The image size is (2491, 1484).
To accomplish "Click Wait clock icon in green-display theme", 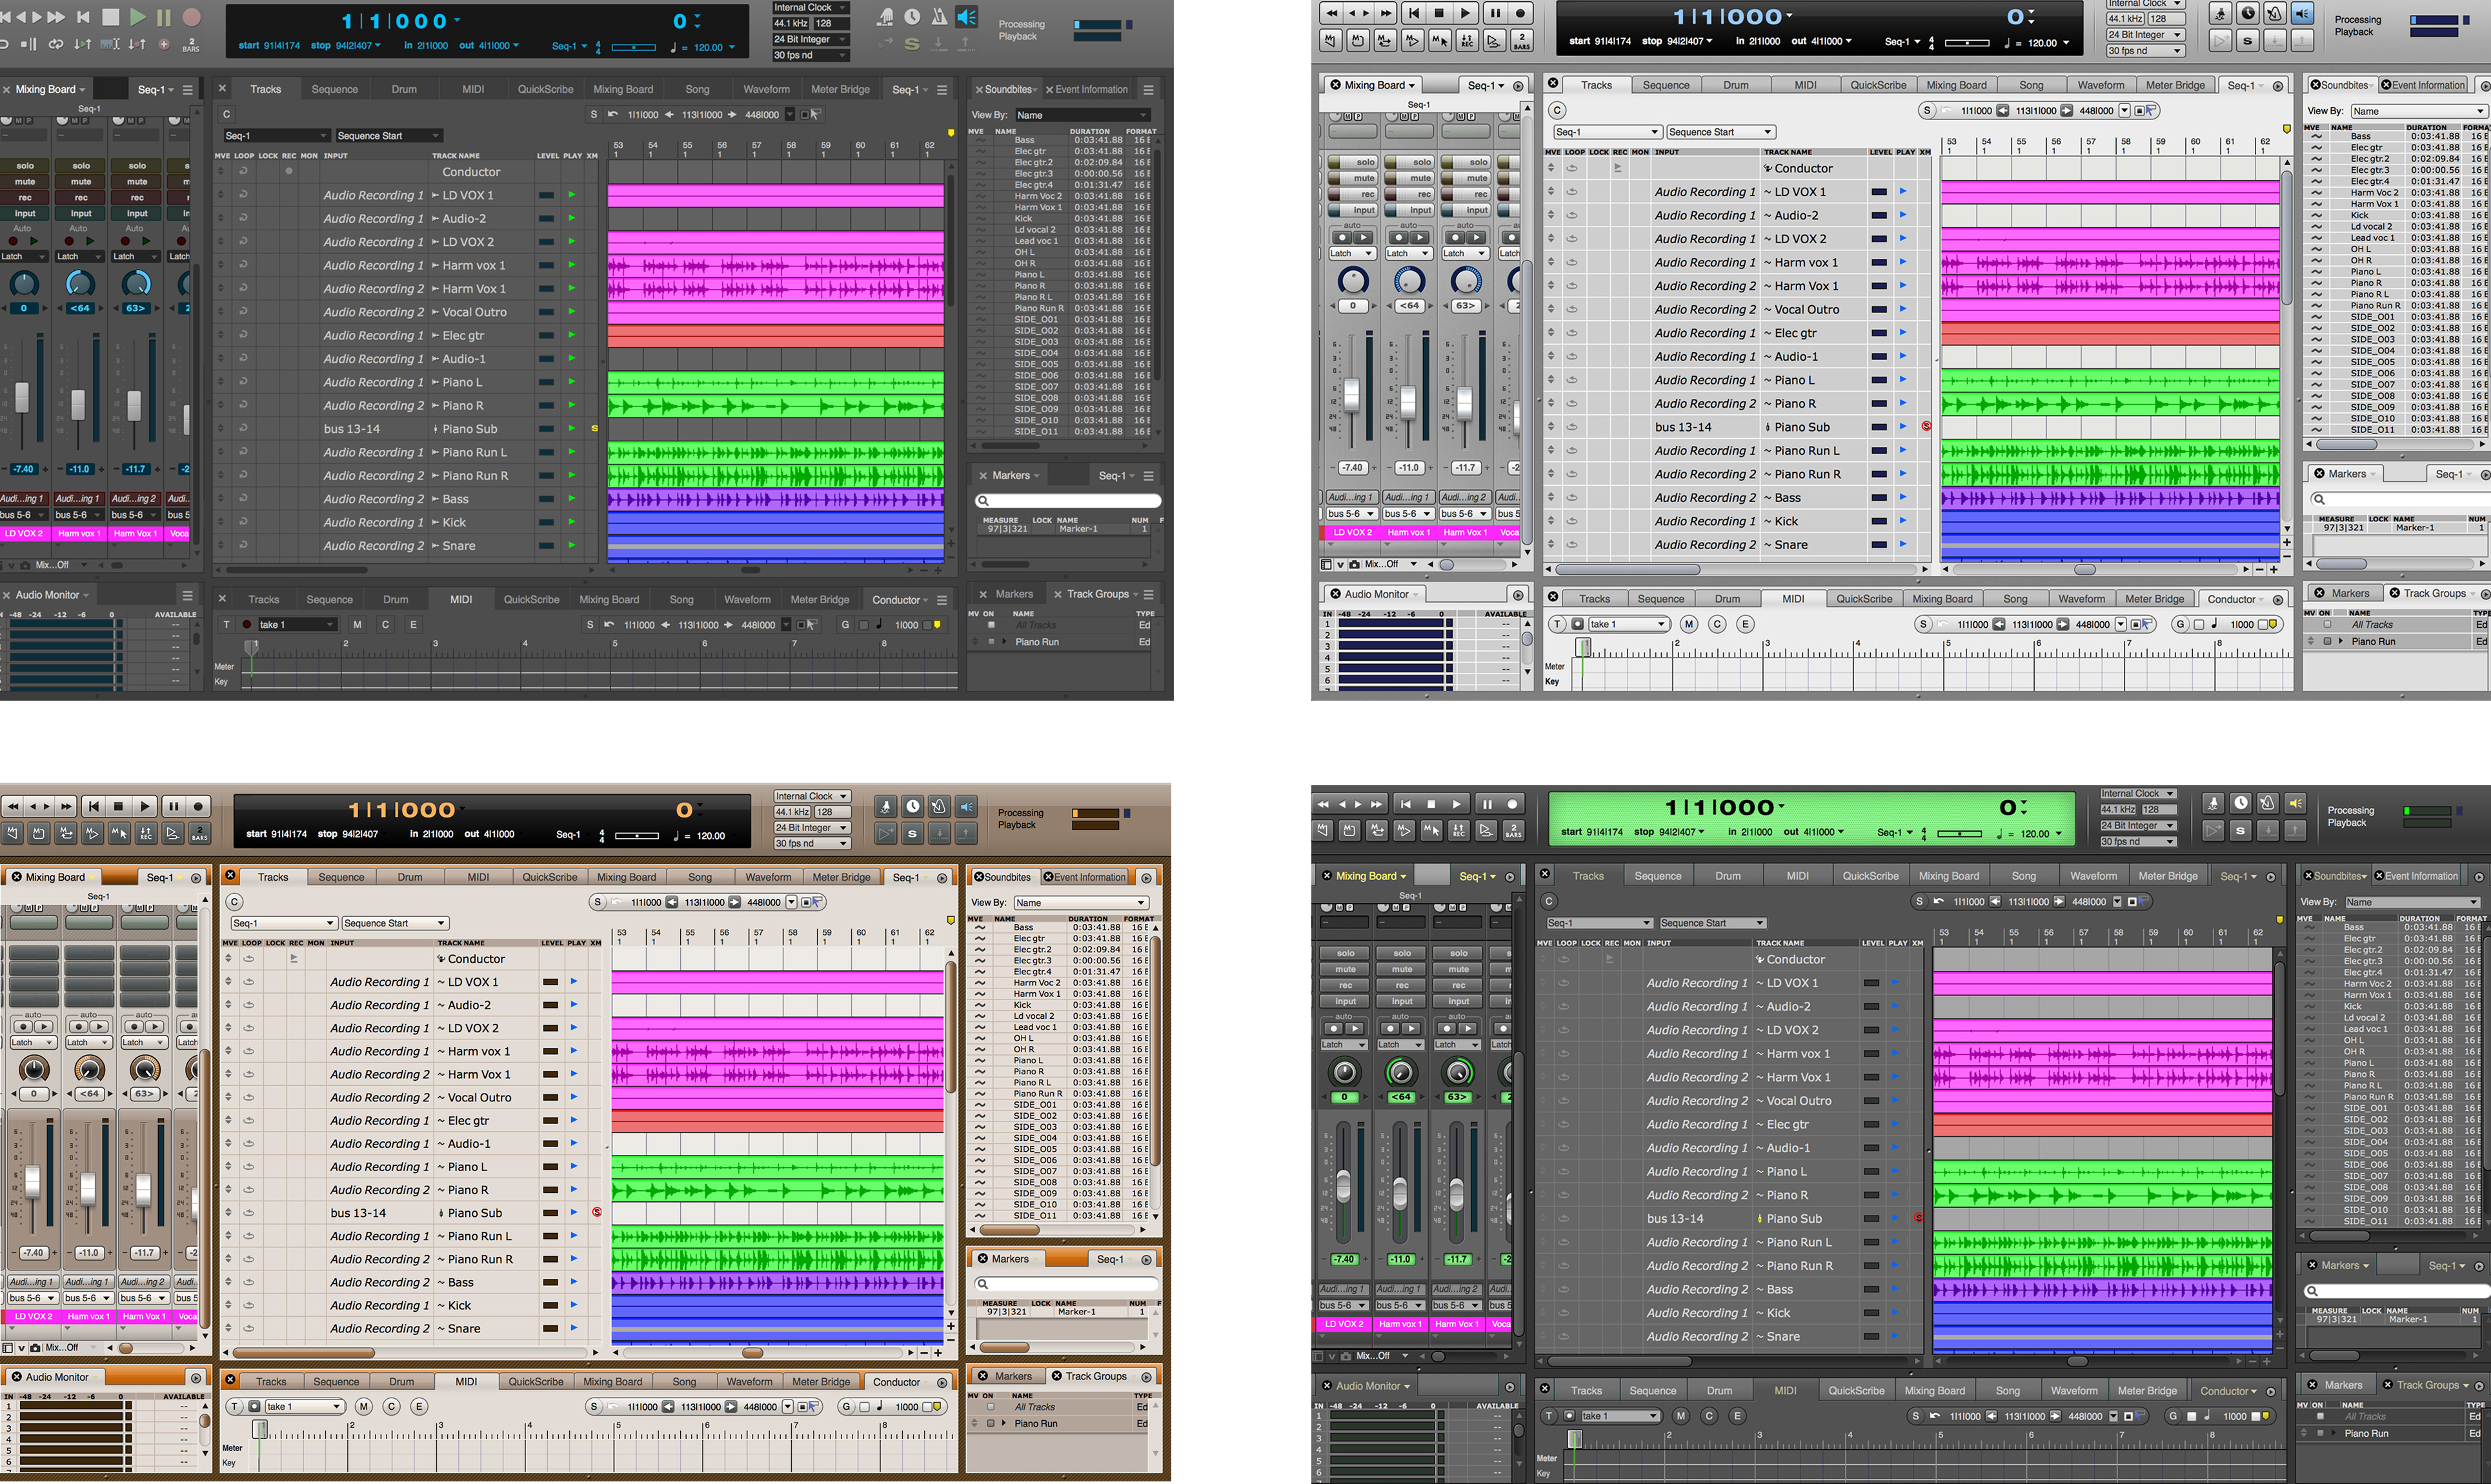I will [x=2241, y=803].
